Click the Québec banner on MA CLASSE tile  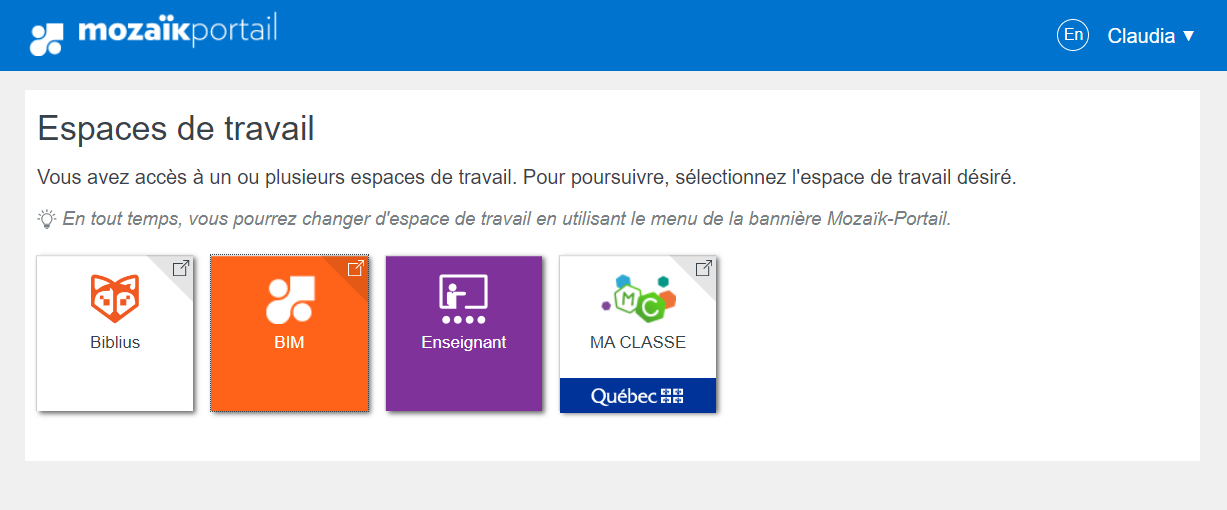click(637, 395)
